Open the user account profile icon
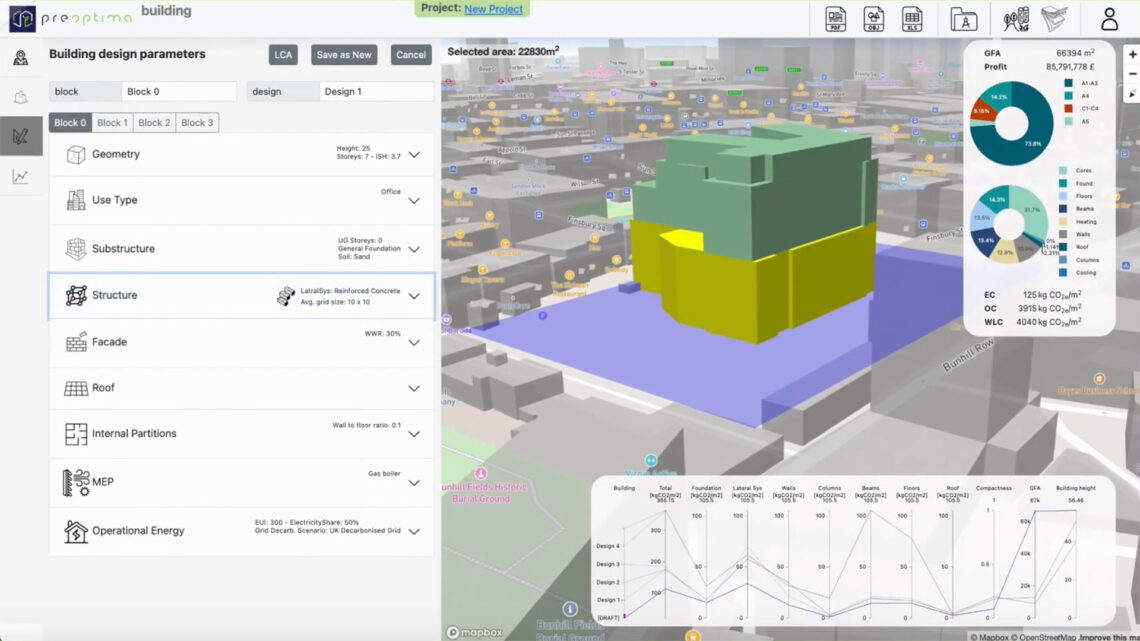 click(x=1109, y=18)
